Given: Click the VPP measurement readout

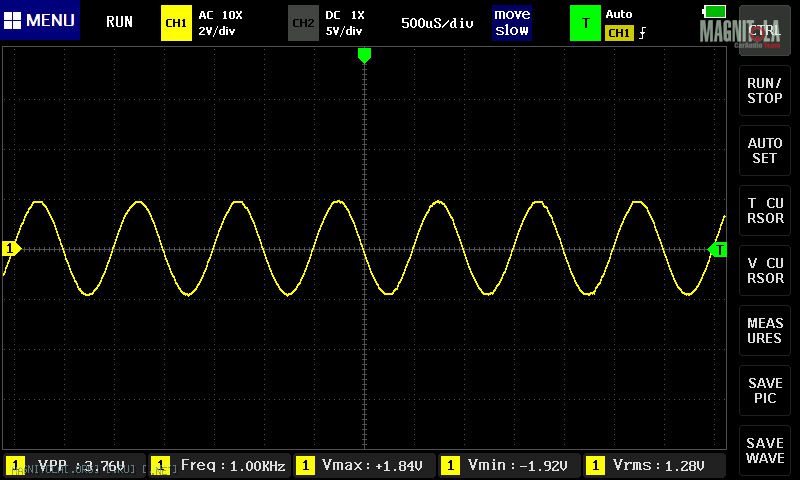Looking at the screenshot, I should [74, 465].
